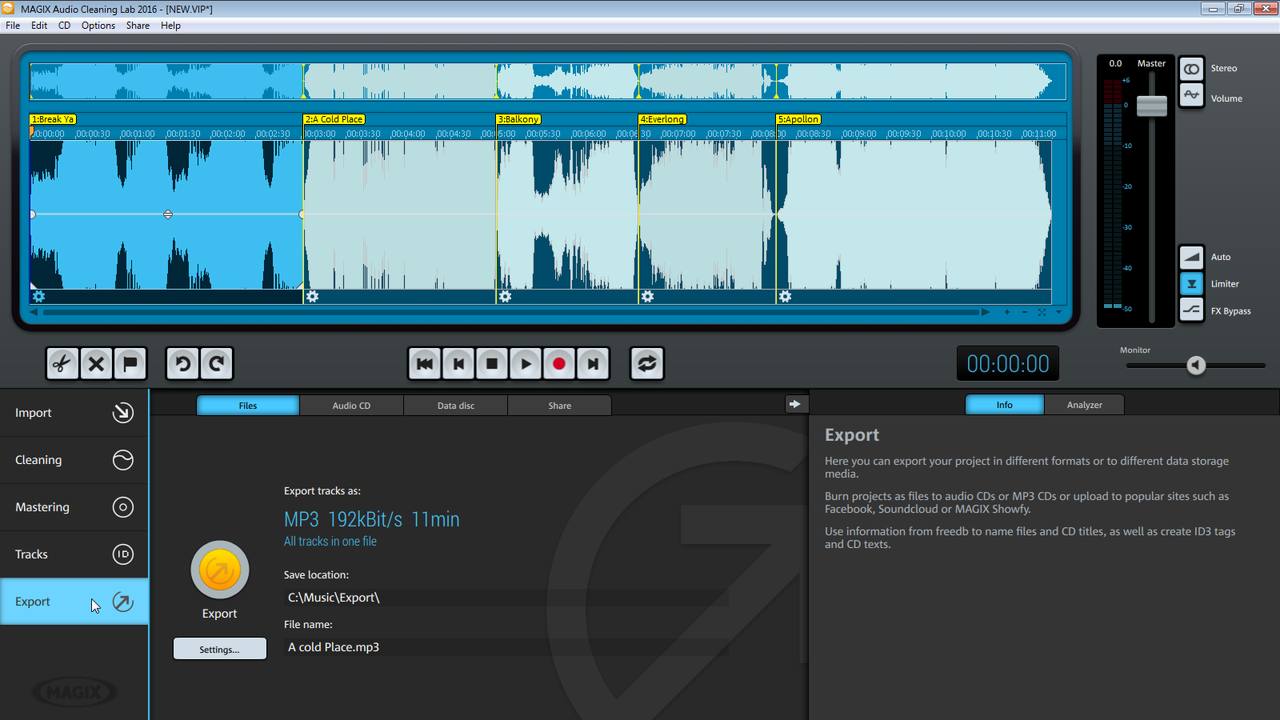1280x720 pixels.
Task: Open the Cleaning section
Action: coord(74,460)
